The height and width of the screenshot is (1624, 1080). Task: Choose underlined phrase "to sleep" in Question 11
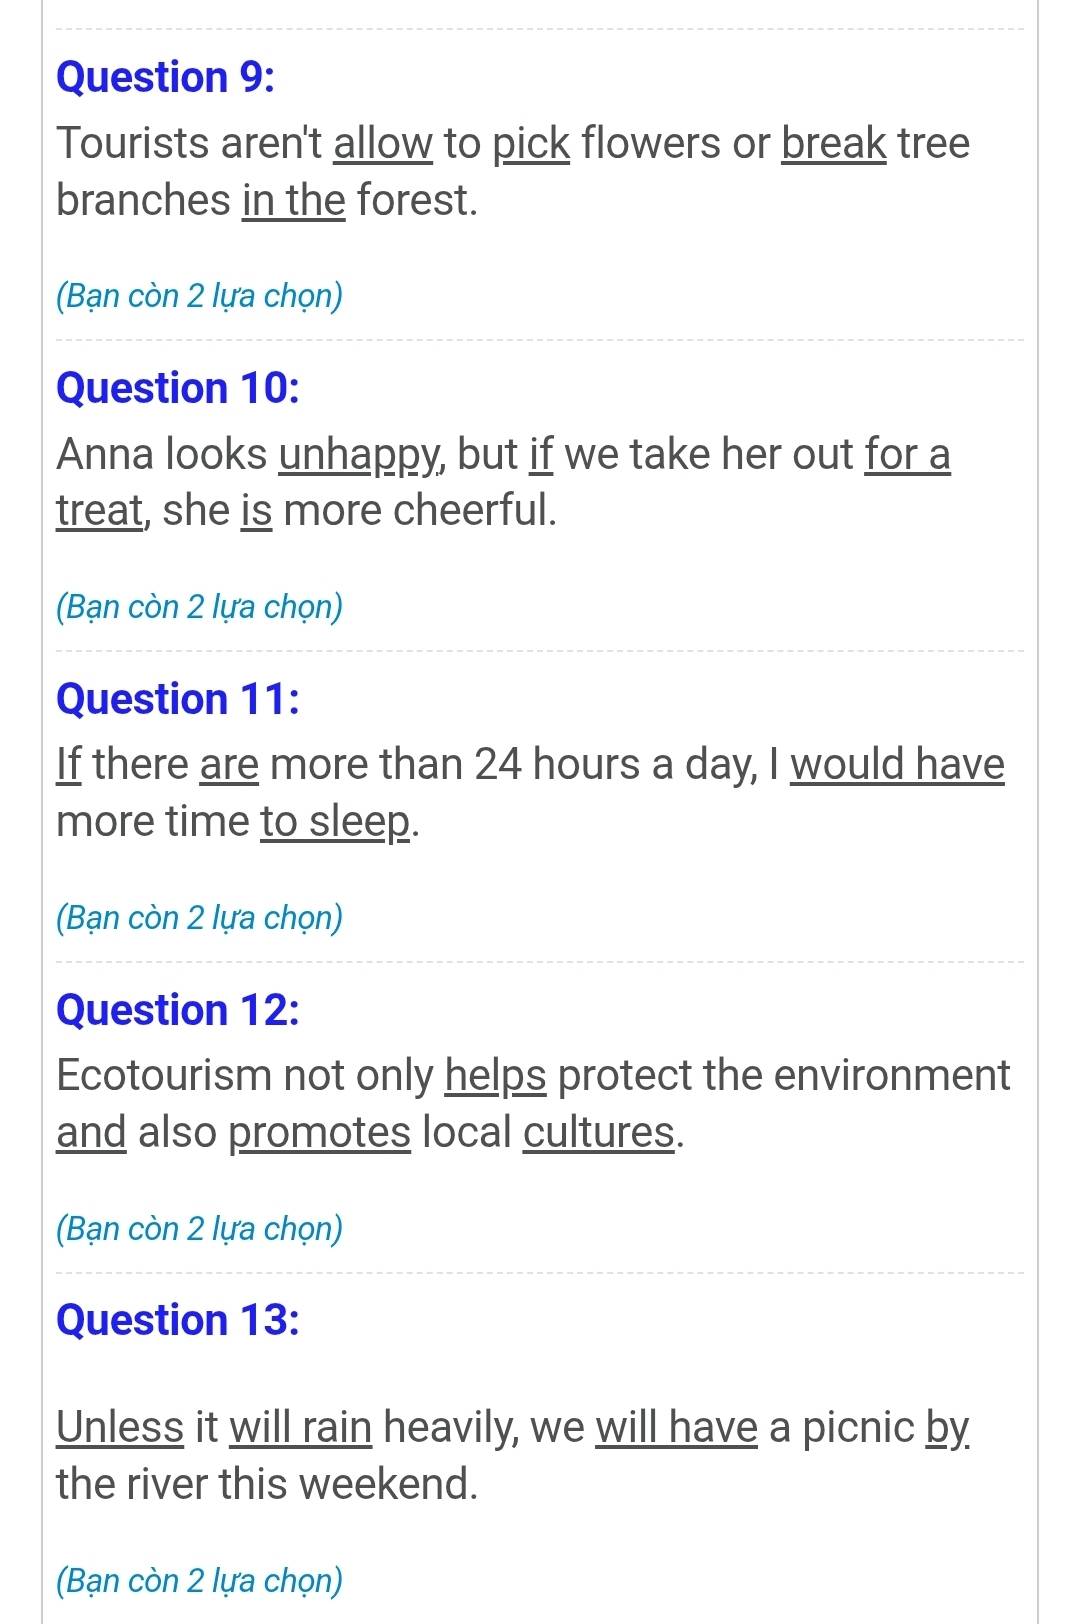point(336,822)
